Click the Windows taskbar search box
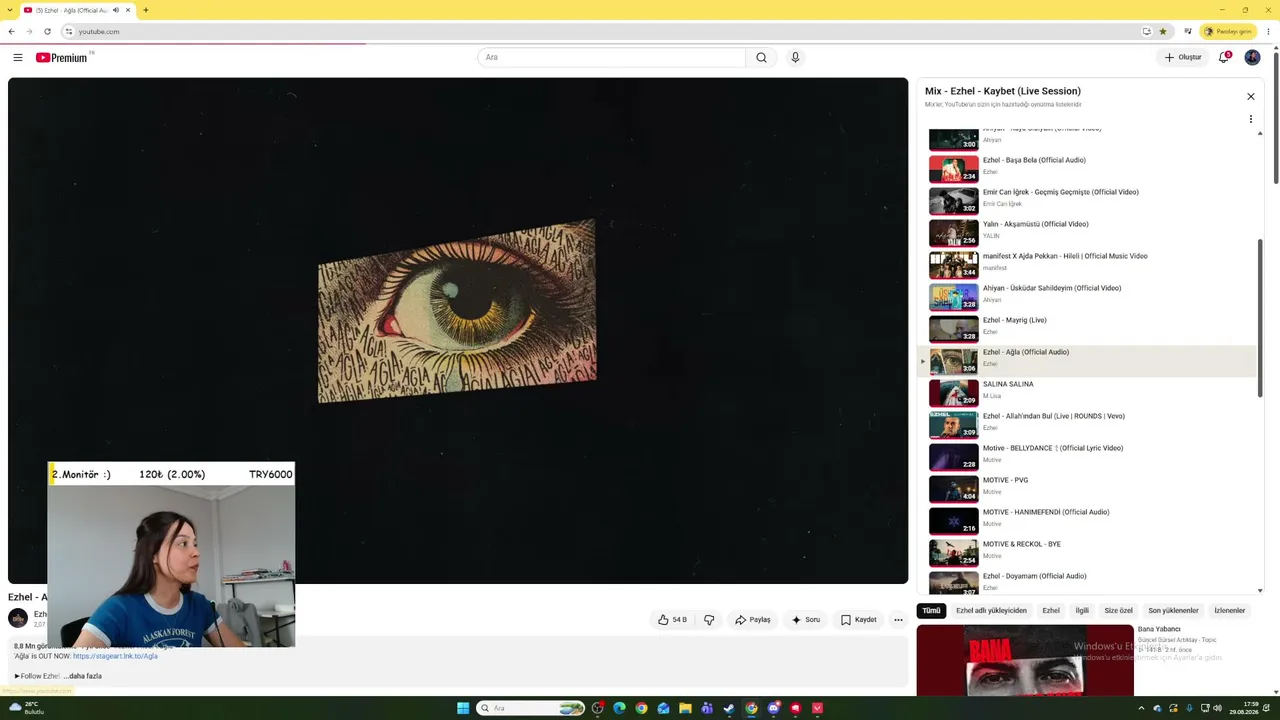Screen dimensions: 1280x720 531,708
